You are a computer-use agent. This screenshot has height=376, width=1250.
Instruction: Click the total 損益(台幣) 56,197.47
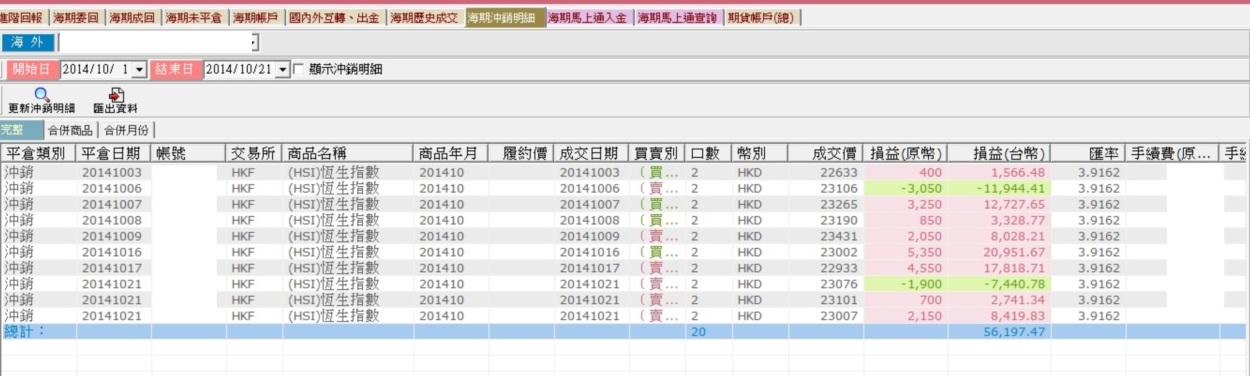(x=1013, y=332)
